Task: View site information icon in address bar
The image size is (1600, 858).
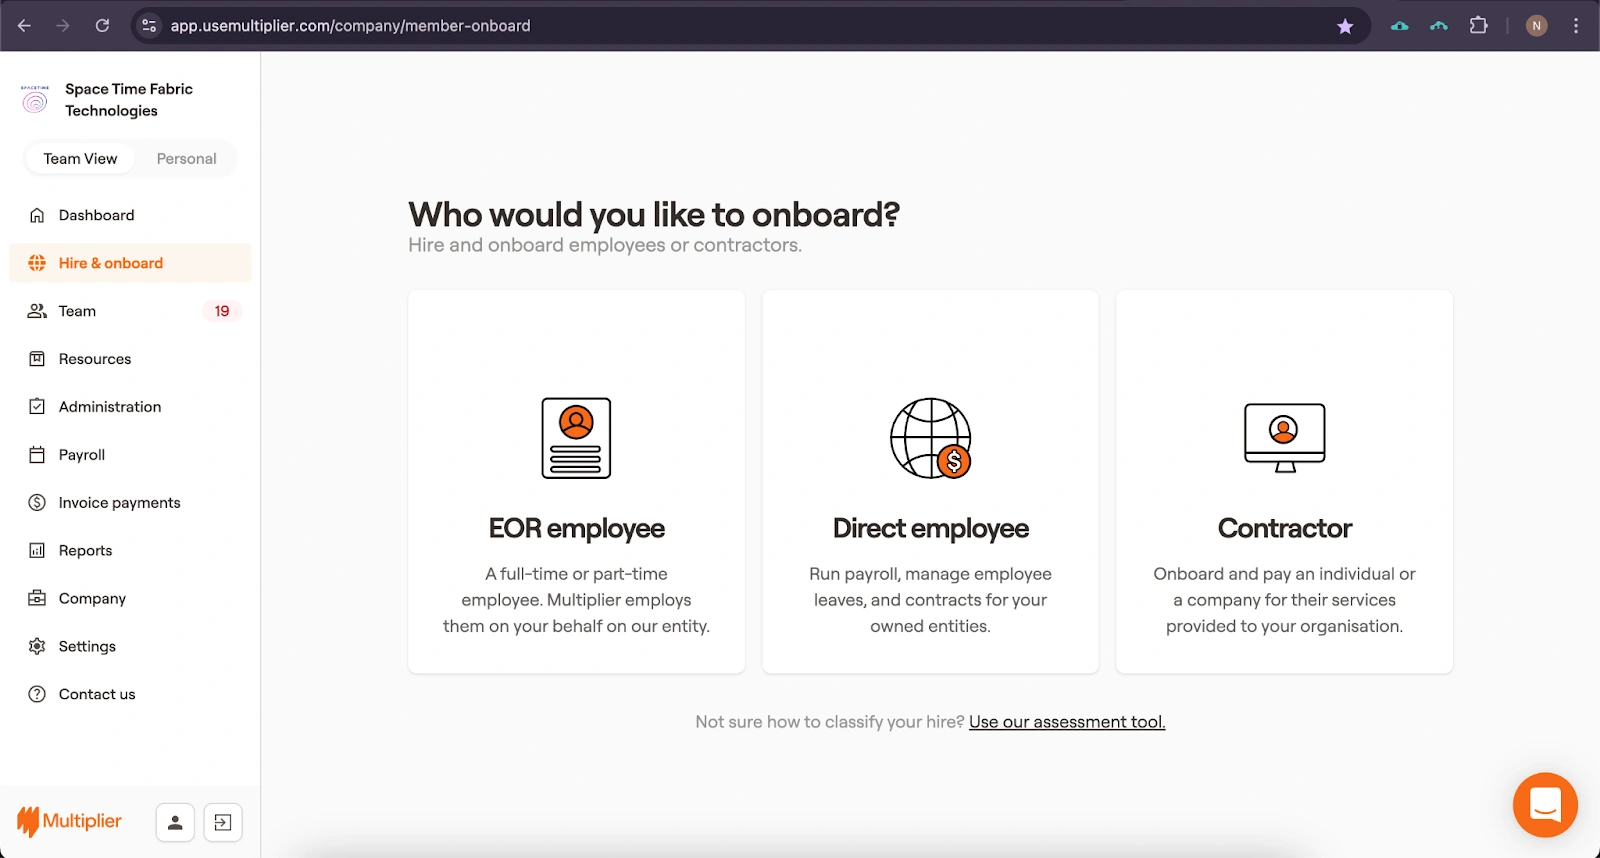Action: coord(149,26)
